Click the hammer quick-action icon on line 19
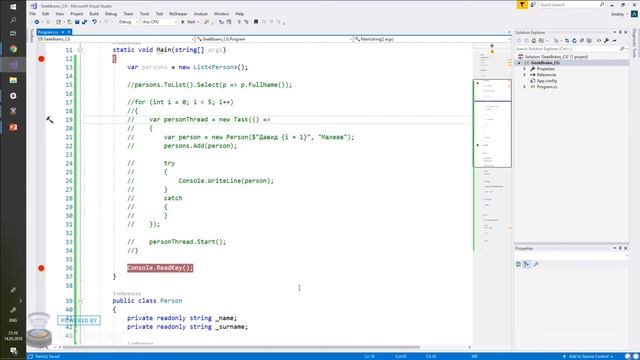The width and height of the screenshot is (640, 360). (49, 120)
